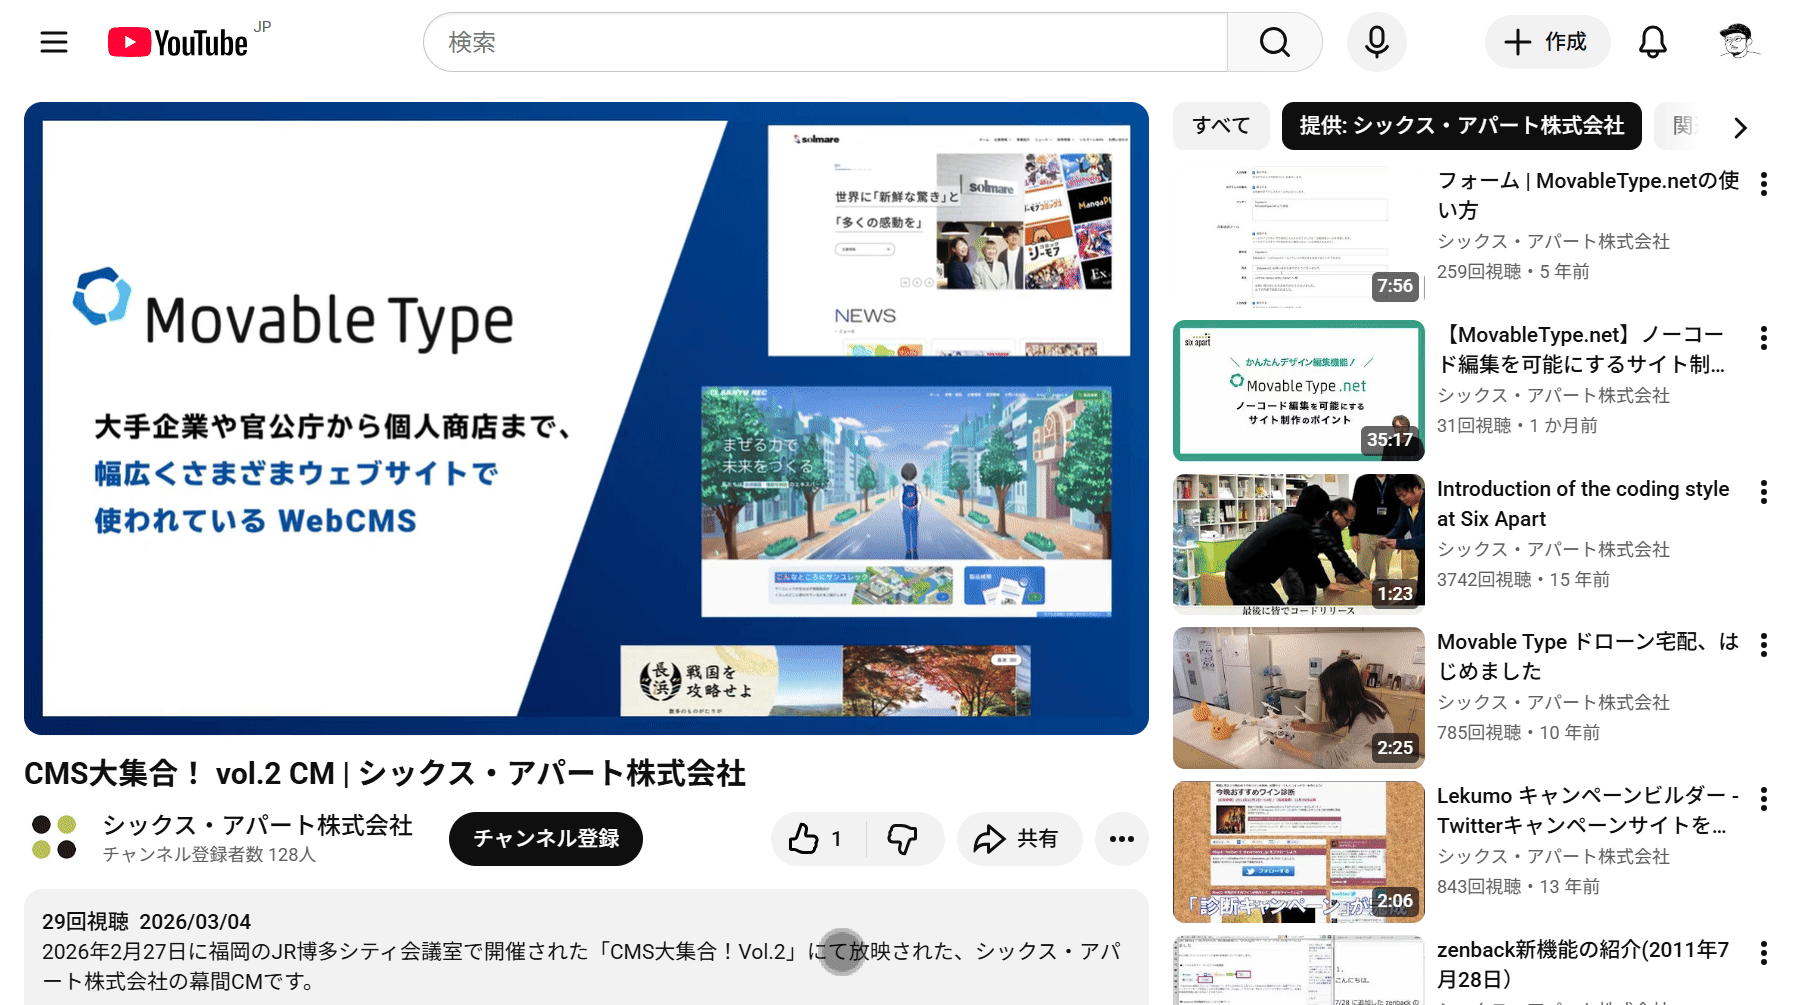The width and height of the screenshot is (1800, 1005).
Task: Share the video via 共有
Action: [1018, 839]
